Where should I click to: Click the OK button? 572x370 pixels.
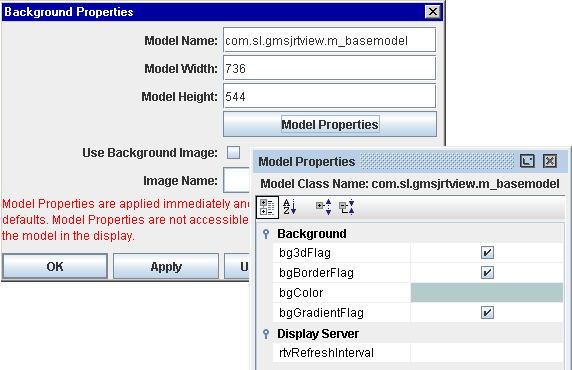pos(55,266)
